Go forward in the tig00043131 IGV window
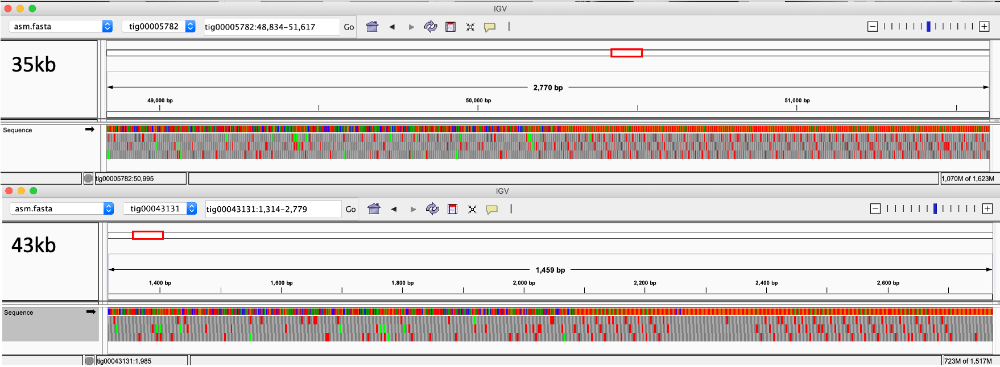 412,209
